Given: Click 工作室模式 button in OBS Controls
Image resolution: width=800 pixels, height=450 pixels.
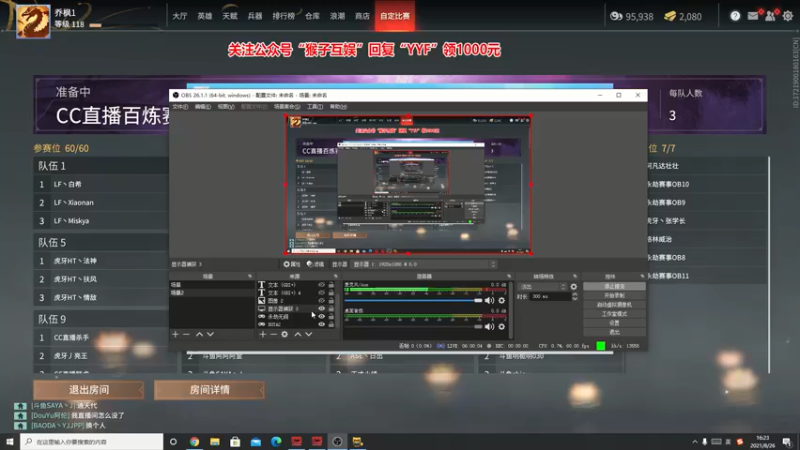Looking at the screenshot, I should (x=614, y=314).
